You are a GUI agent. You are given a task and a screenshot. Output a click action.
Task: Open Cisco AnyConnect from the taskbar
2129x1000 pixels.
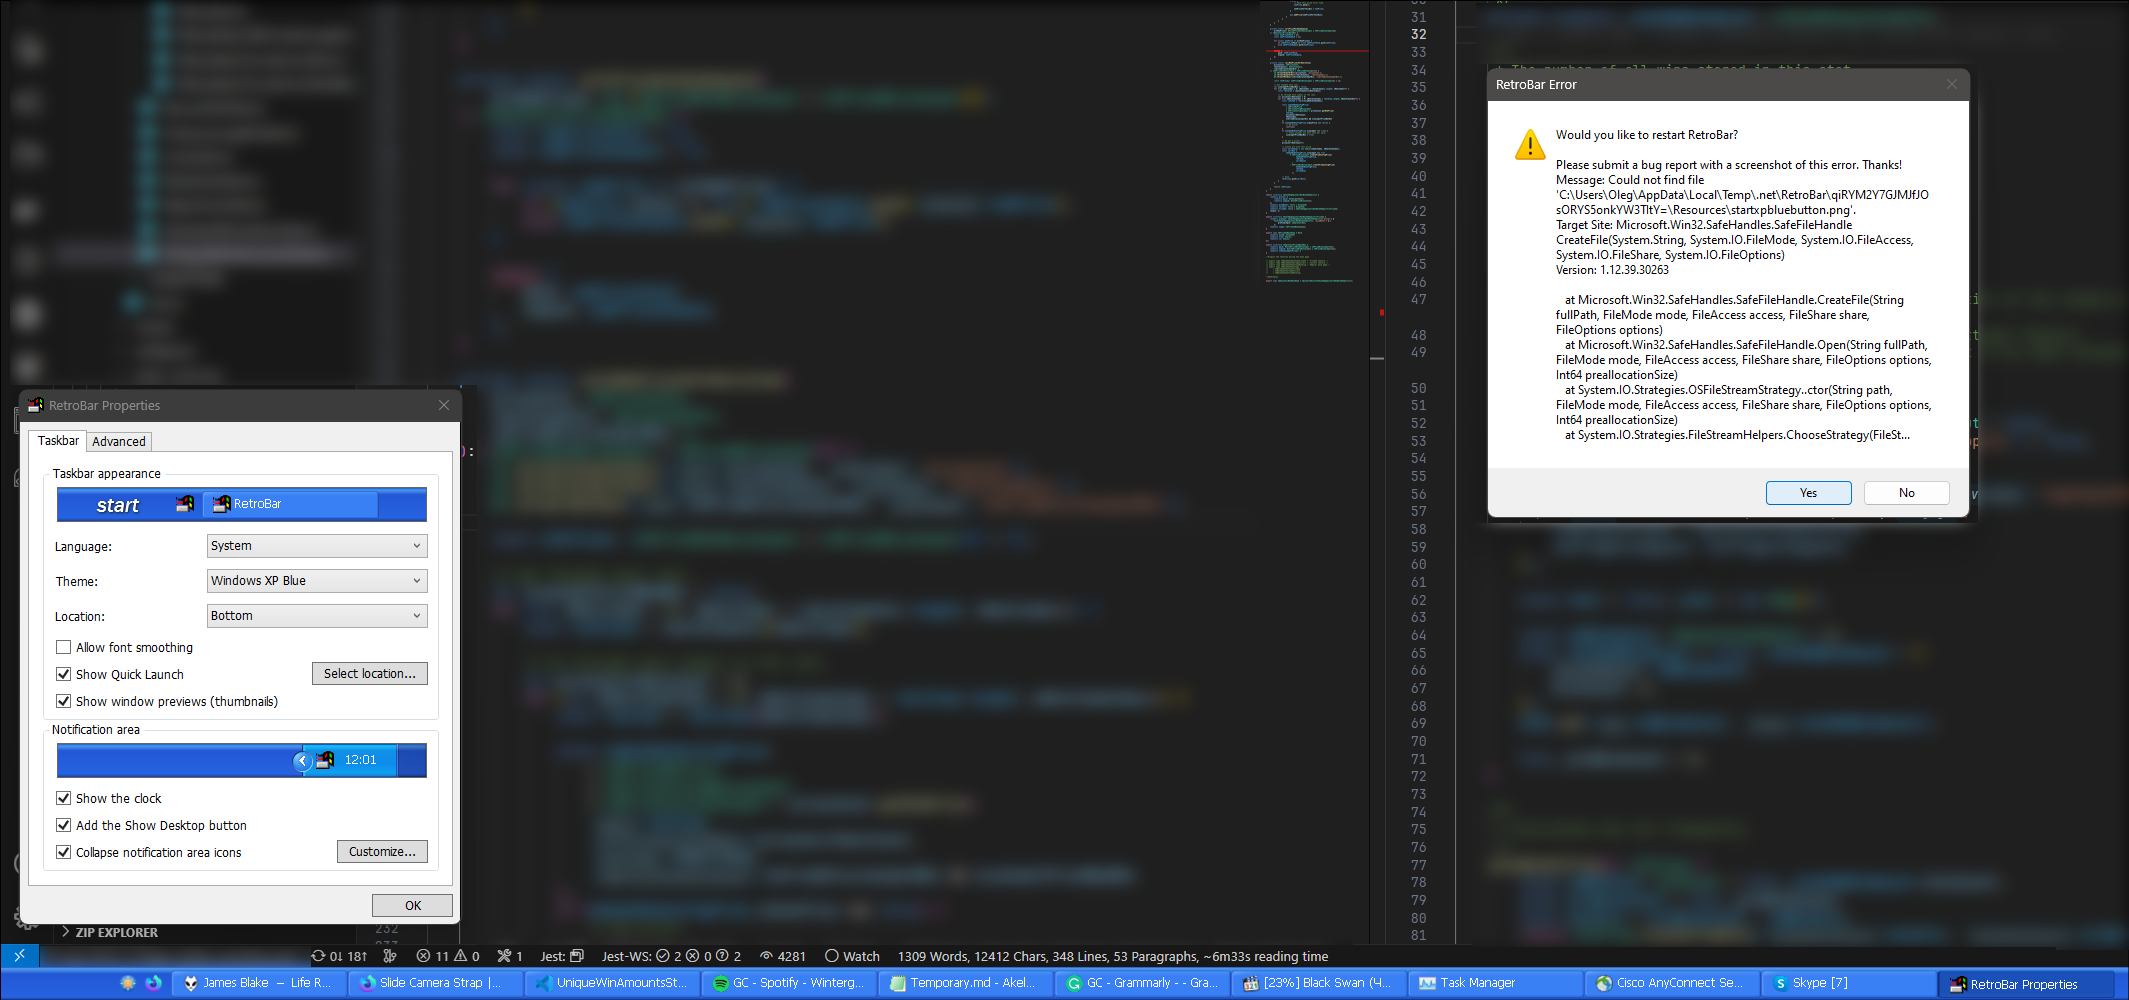[1671, 983]
